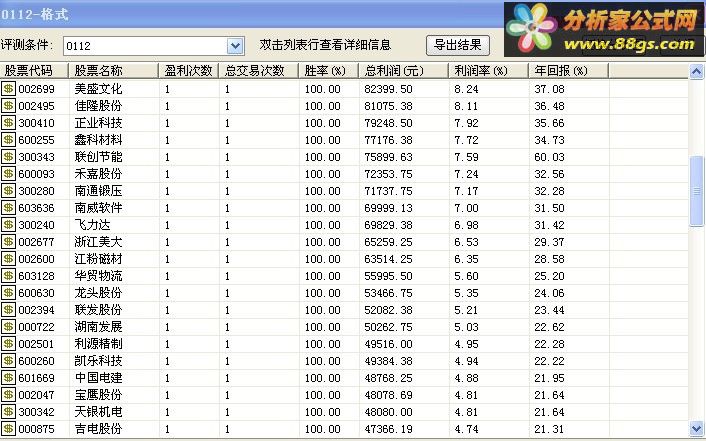706x441 pixels.
Task: Click the stock icon for 000722
Action: click(8, 327)
